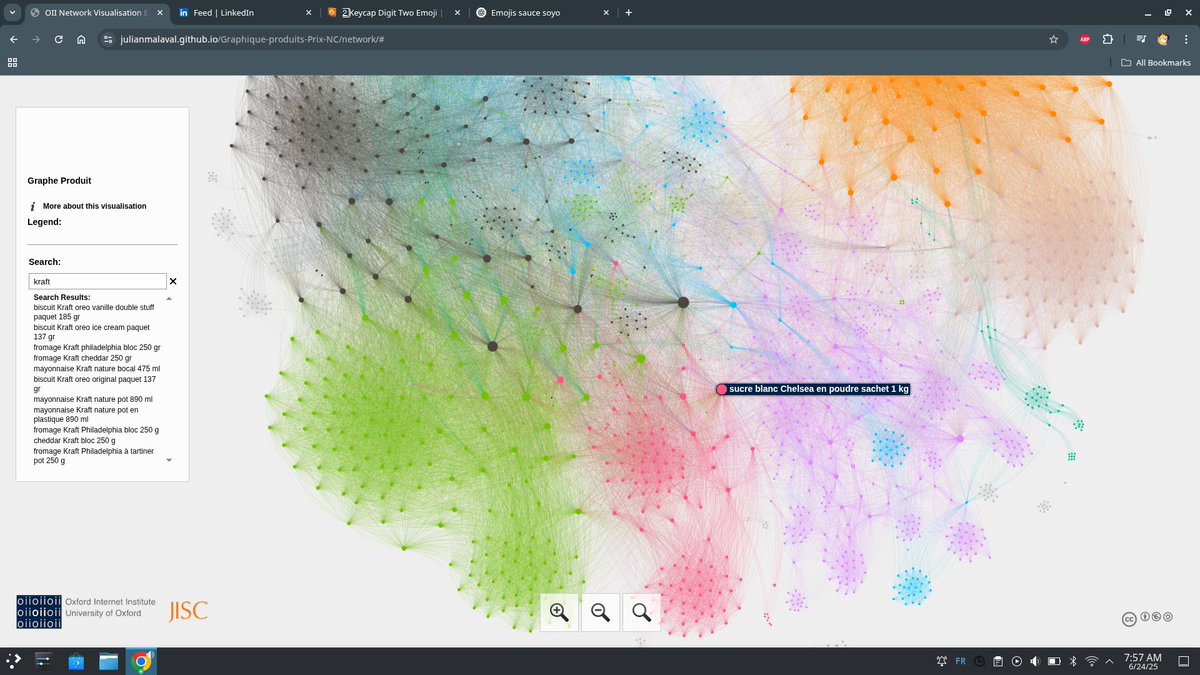Image resolution: width=1200 pixels, height=675 pixels.
Task: Focus the search field containing kraft
Action: pos(97,282)
